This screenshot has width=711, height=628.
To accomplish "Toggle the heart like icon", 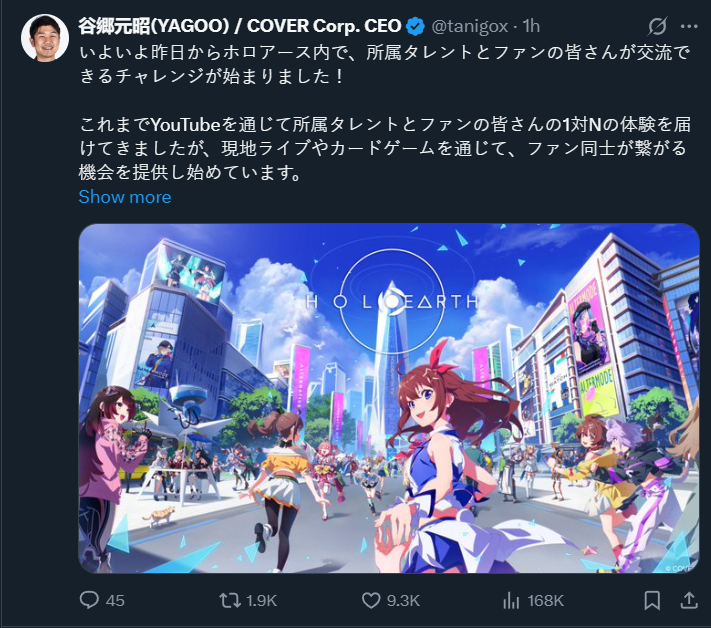I will click(x=371, y=600).
